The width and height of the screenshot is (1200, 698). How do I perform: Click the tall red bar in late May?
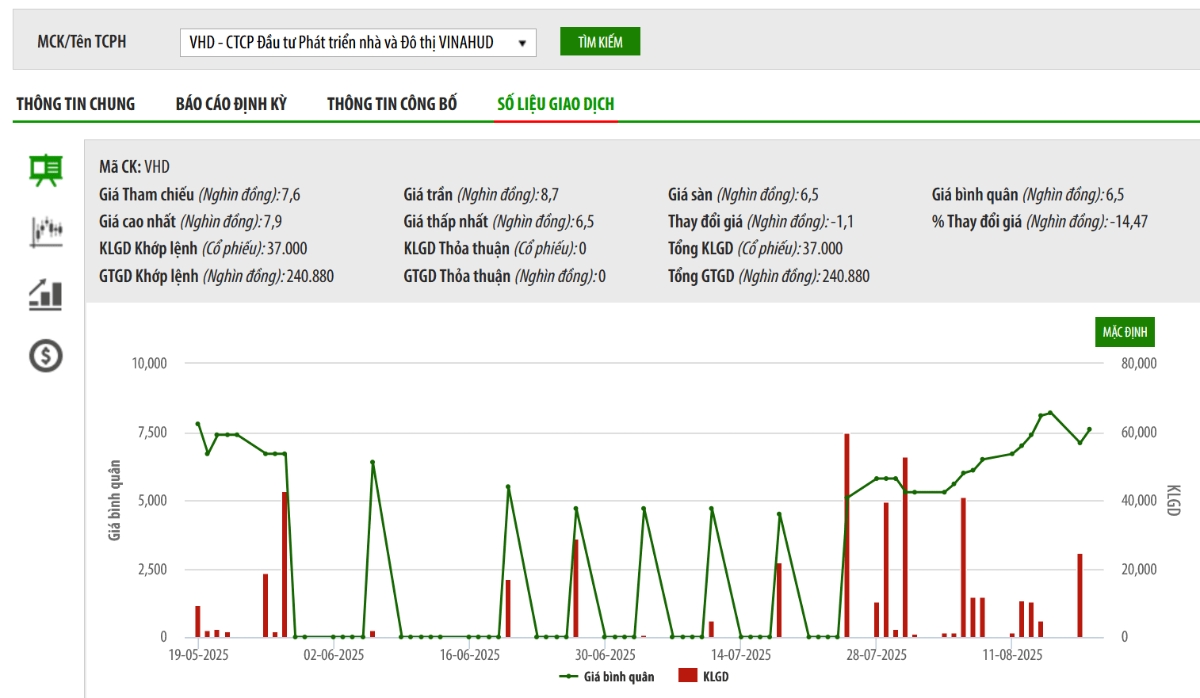(x=284, y=564)
